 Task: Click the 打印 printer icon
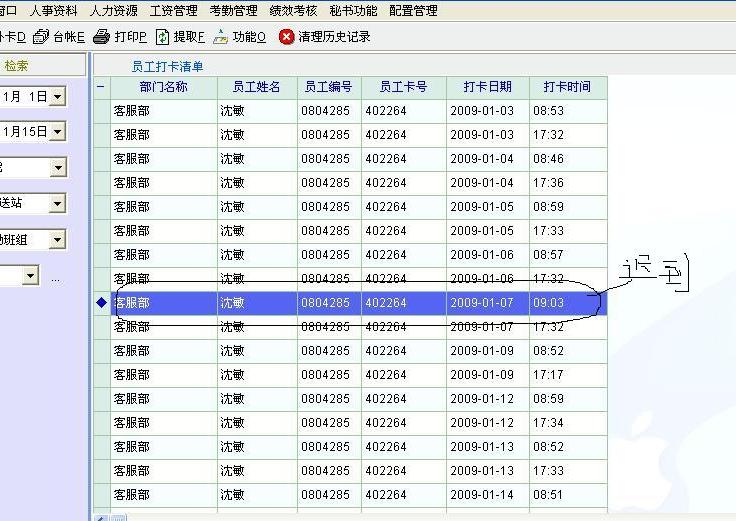pyautogui.click(x=101, y=37)
